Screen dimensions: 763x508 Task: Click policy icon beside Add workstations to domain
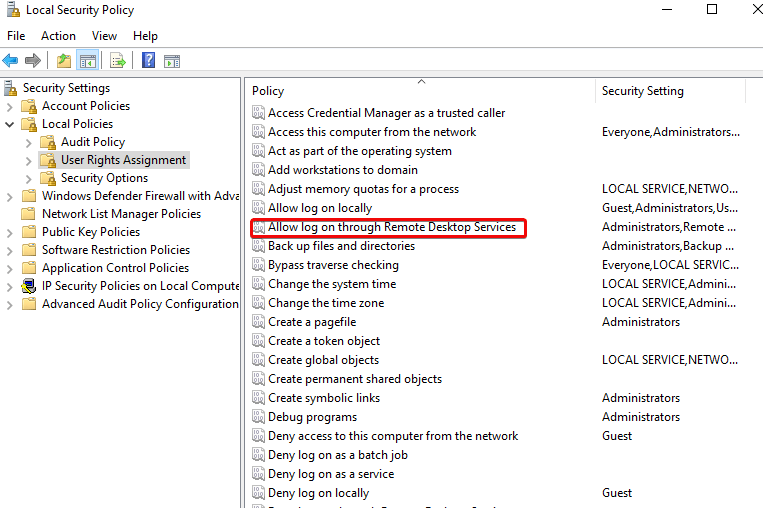point(258,170)
